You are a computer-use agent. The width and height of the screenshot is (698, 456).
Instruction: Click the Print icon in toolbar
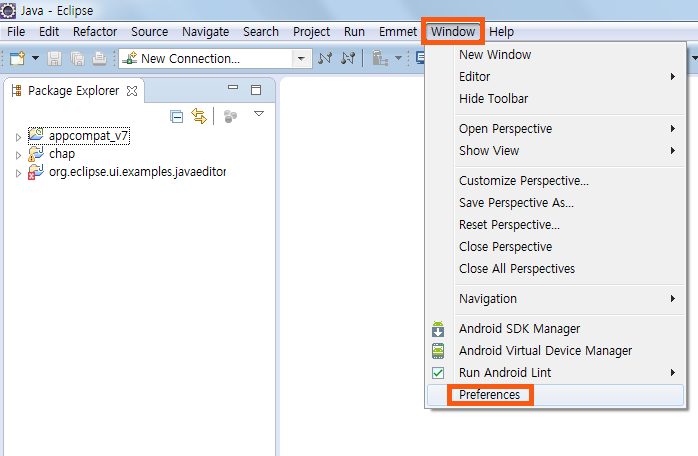(99, 58)
